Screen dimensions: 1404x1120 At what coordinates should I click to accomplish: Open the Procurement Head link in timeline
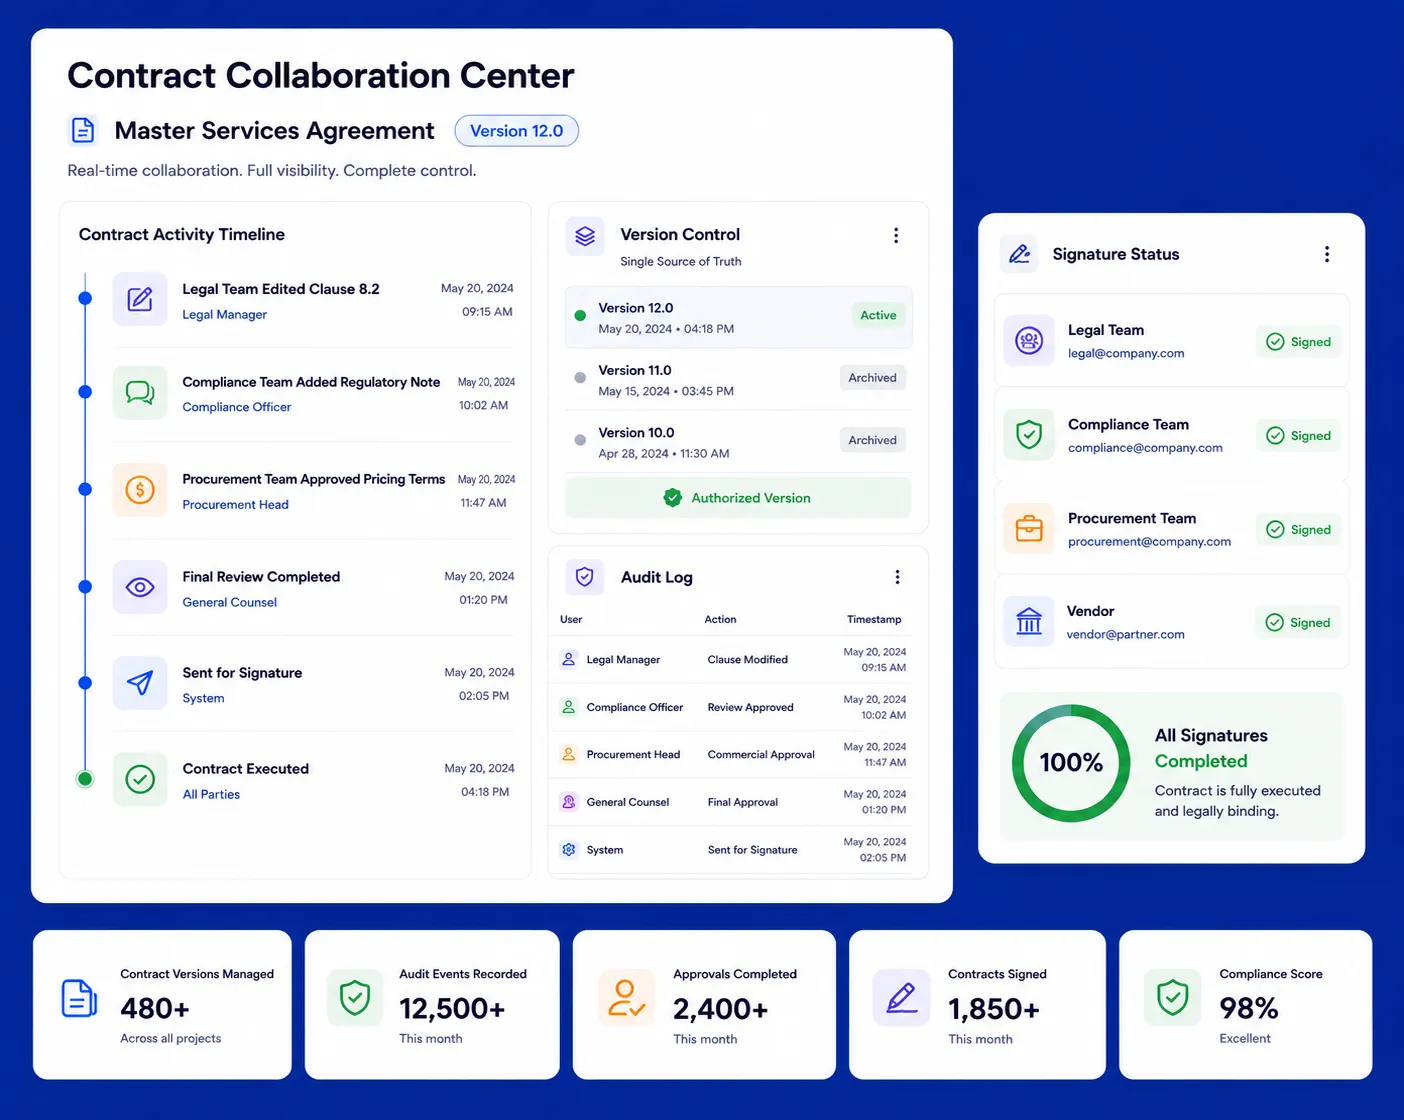tap(236, 505)
